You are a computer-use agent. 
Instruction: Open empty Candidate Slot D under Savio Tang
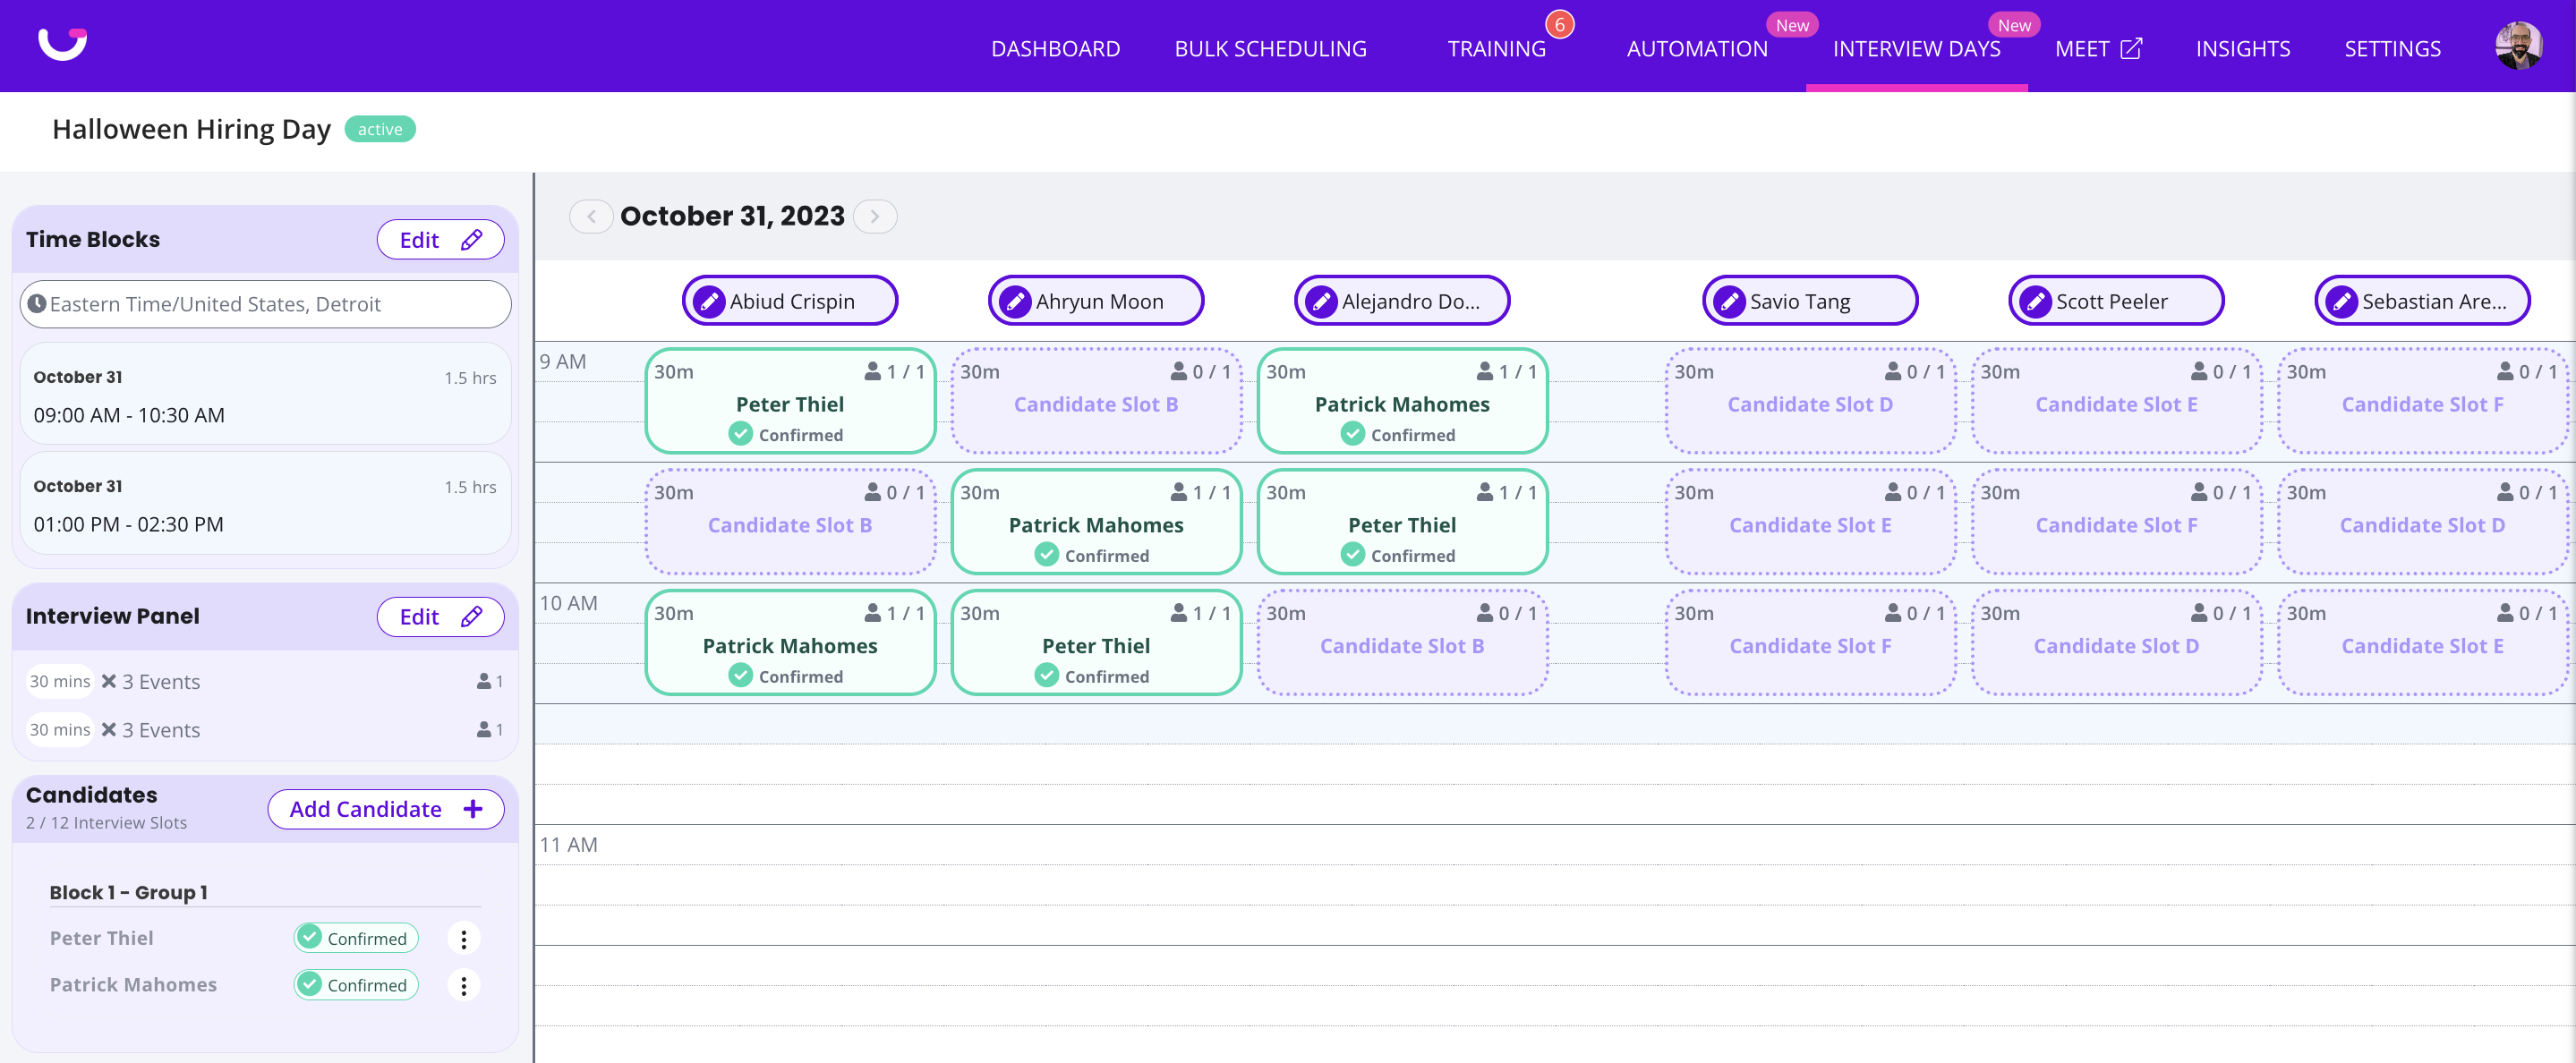tap(1809, 402)
